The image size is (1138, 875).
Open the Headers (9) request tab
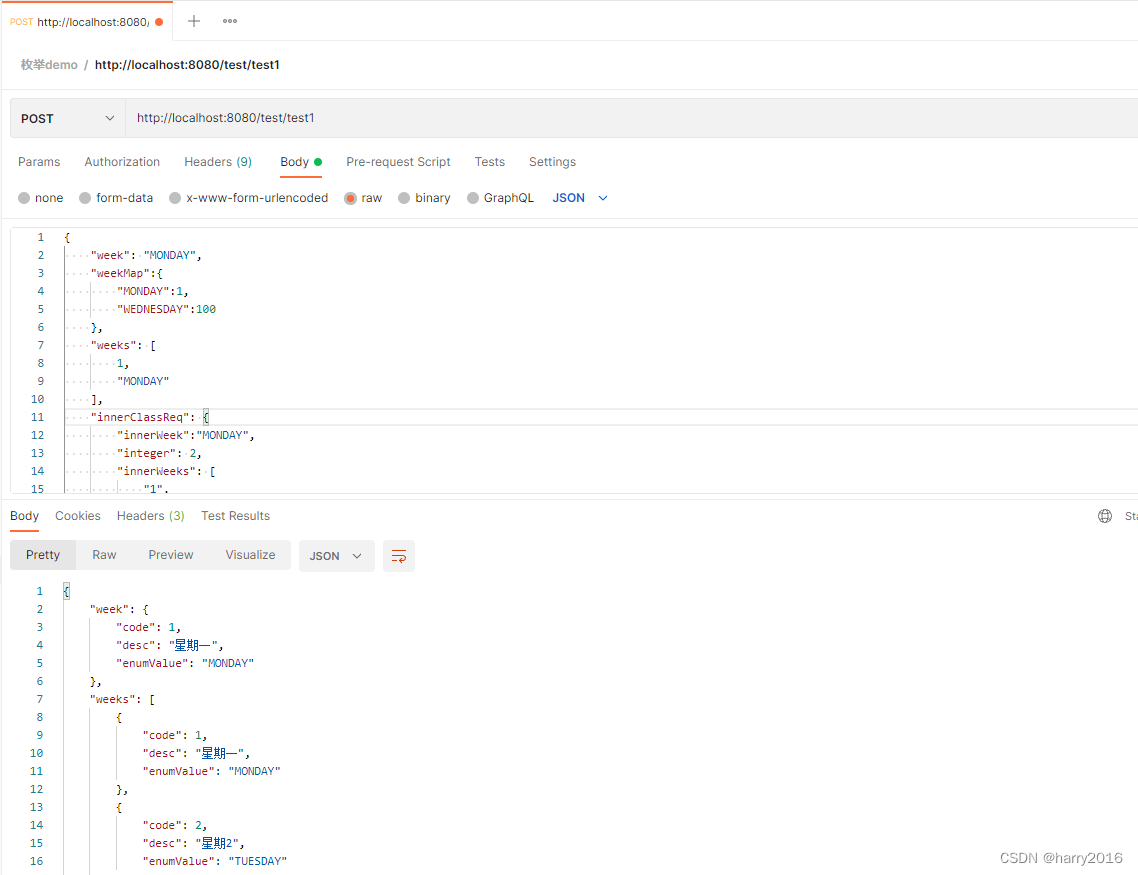pyautogui.click(x=218, y=162)
